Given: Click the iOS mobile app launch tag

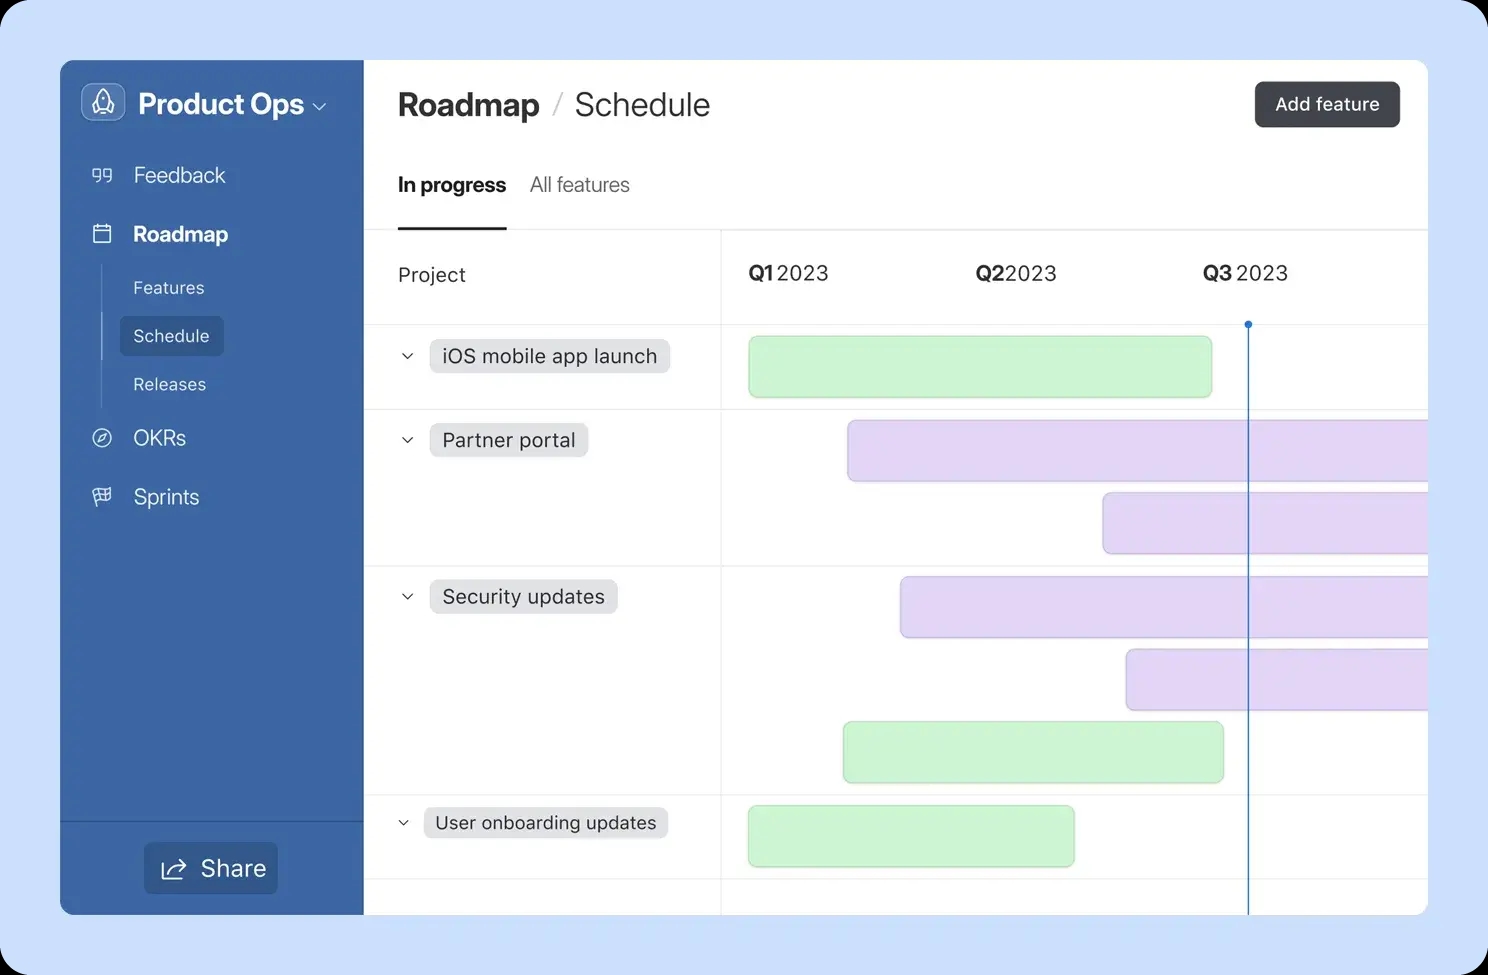Looking at the screenshot, I should (x=550, y=356).
